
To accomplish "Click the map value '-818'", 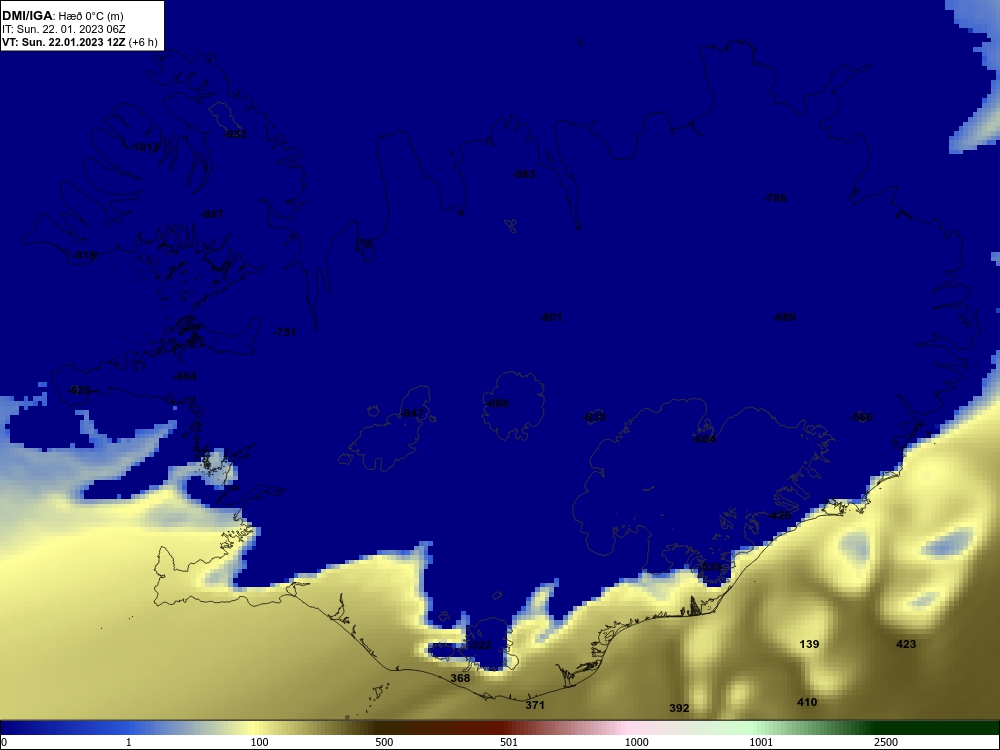I will pos(84,255).
